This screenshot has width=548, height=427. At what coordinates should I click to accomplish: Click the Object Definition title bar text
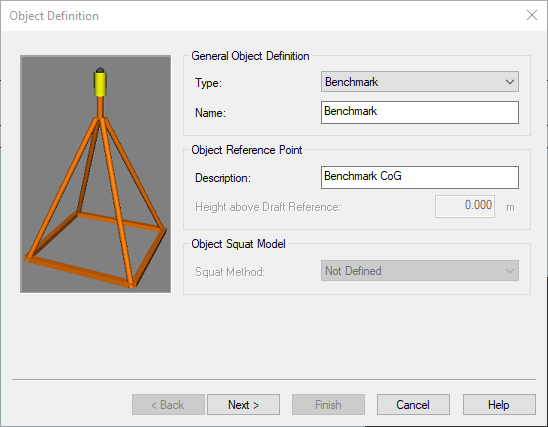point(54,16)
